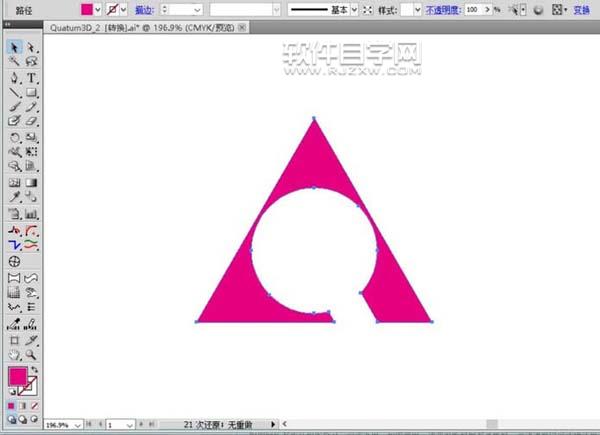Image resolution: width=600 pixels, height=435 pixels.
Task: Select the red arc plugin tool
Action: click(31, 231)
